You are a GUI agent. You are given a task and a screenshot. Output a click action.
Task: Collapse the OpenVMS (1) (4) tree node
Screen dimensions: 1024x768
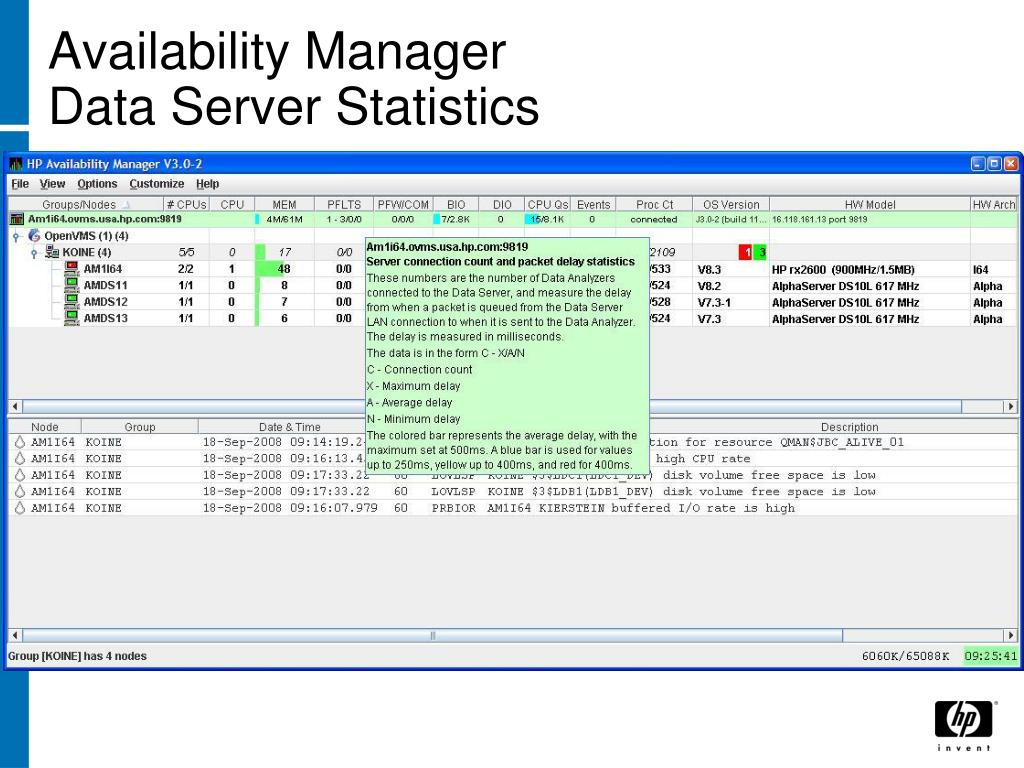pyautogui.click(x=17, y=236)
